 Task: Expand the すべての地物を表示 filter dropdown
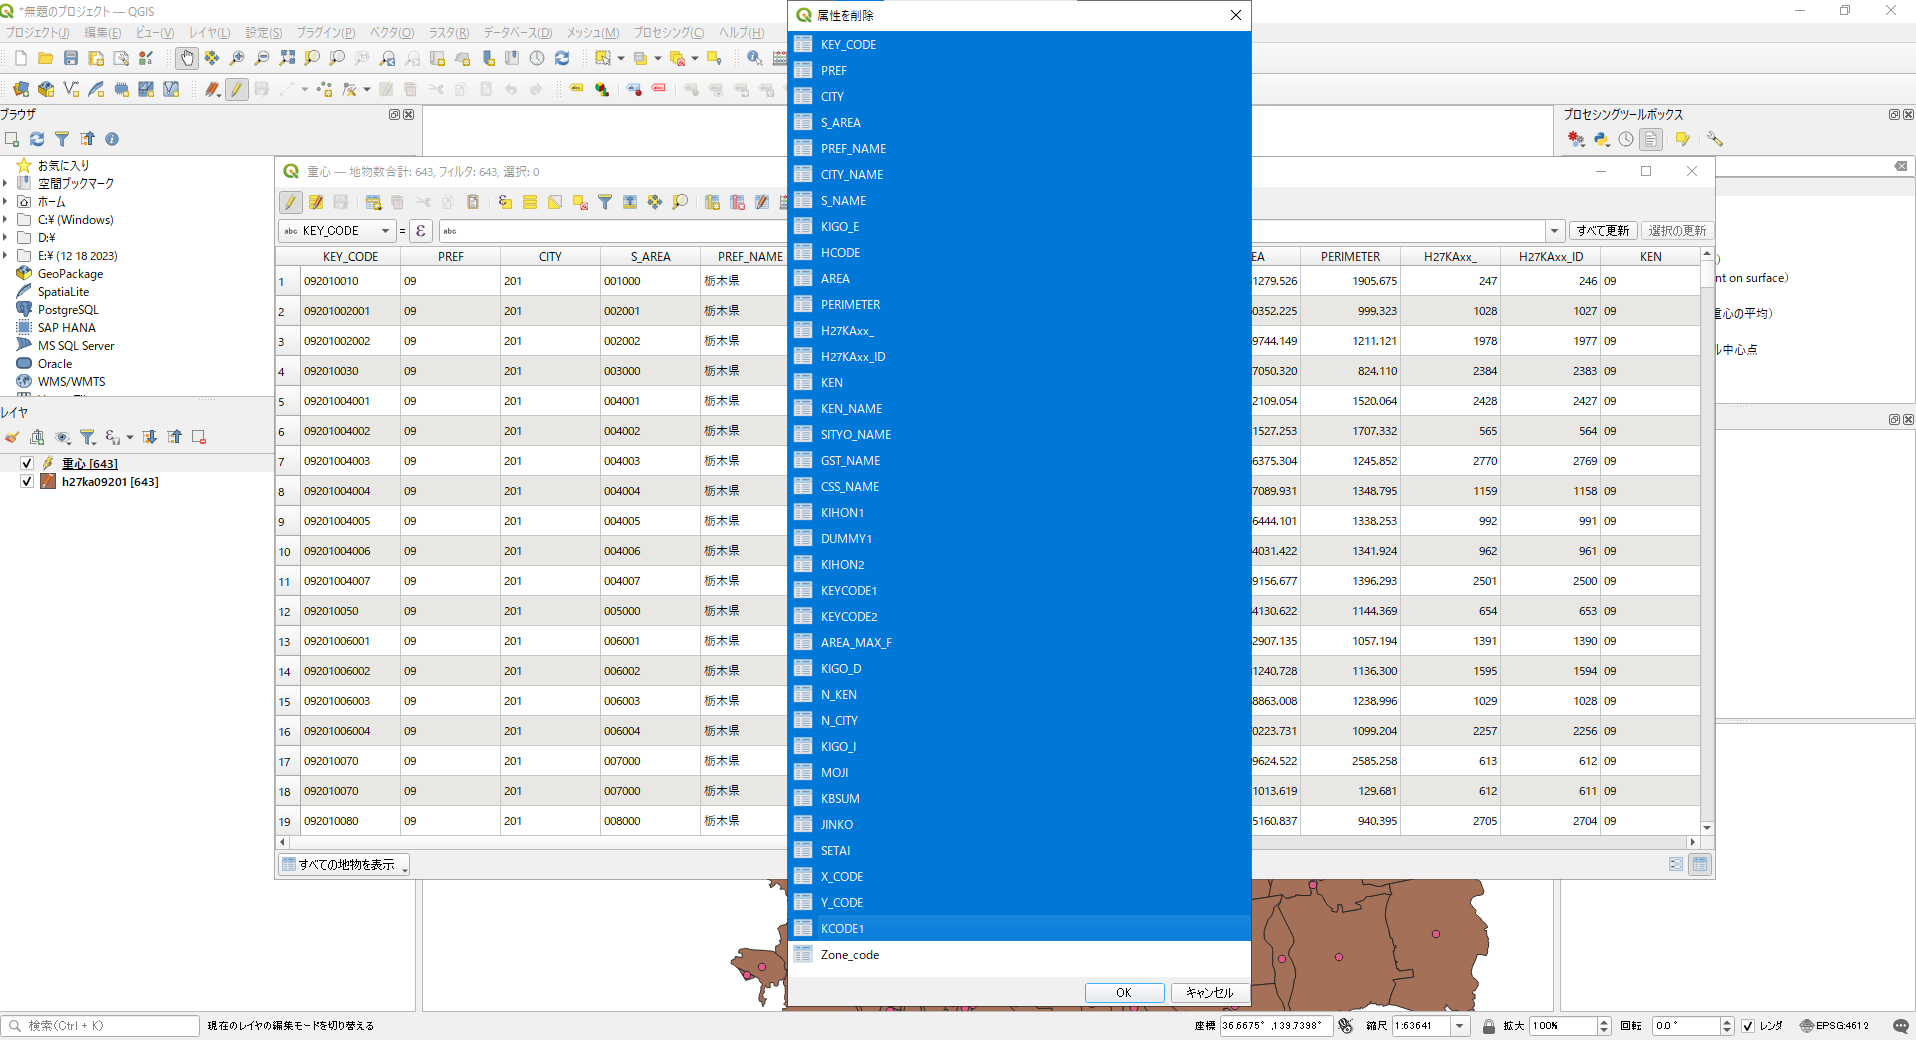pyautogui.click(x=344, y=865)
